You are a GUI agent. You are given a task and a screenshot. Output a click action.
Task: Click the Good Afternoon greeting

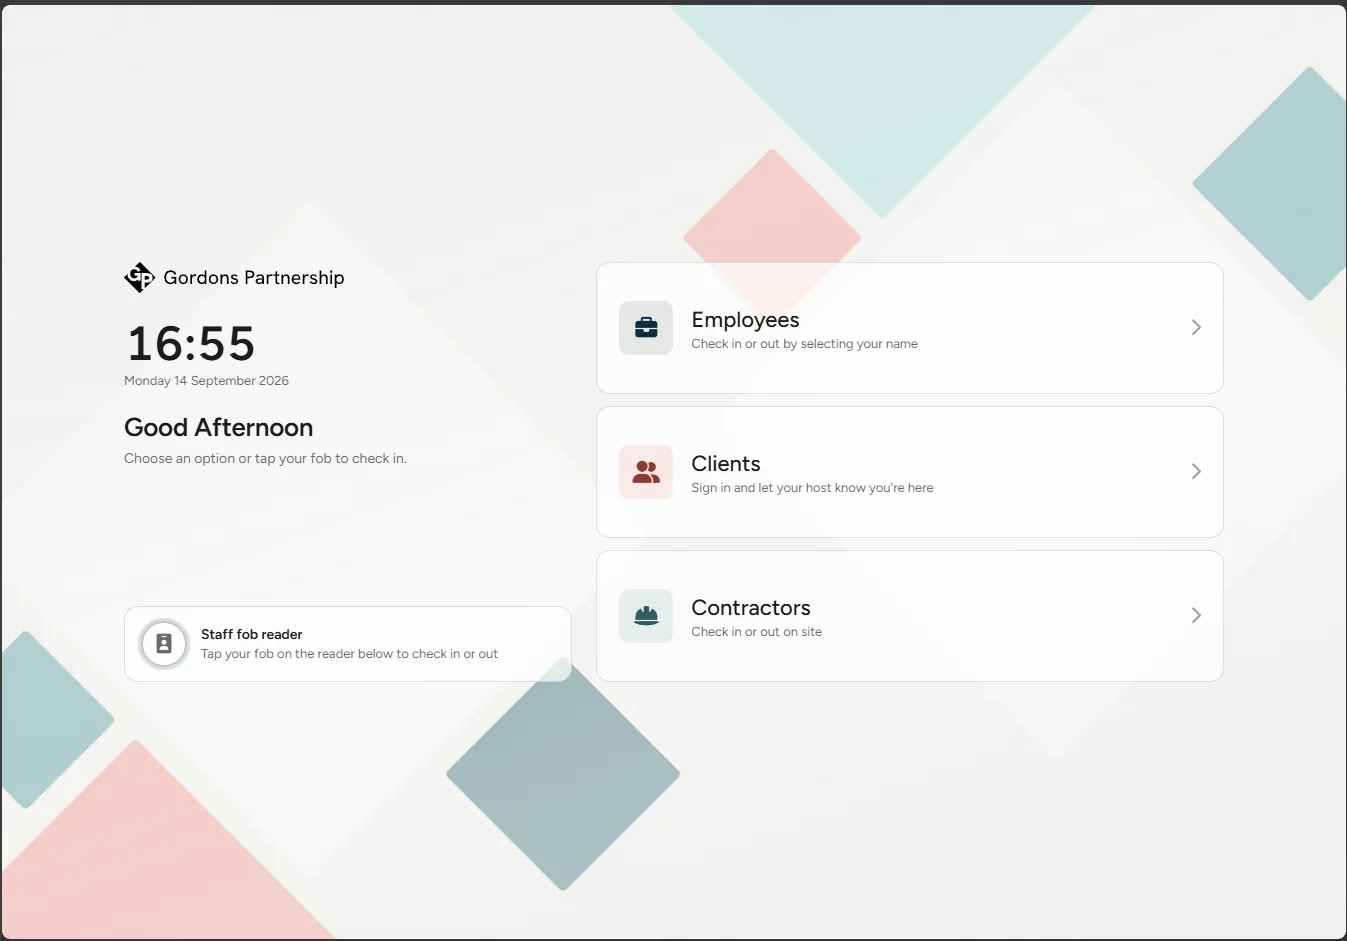(218, 427)
